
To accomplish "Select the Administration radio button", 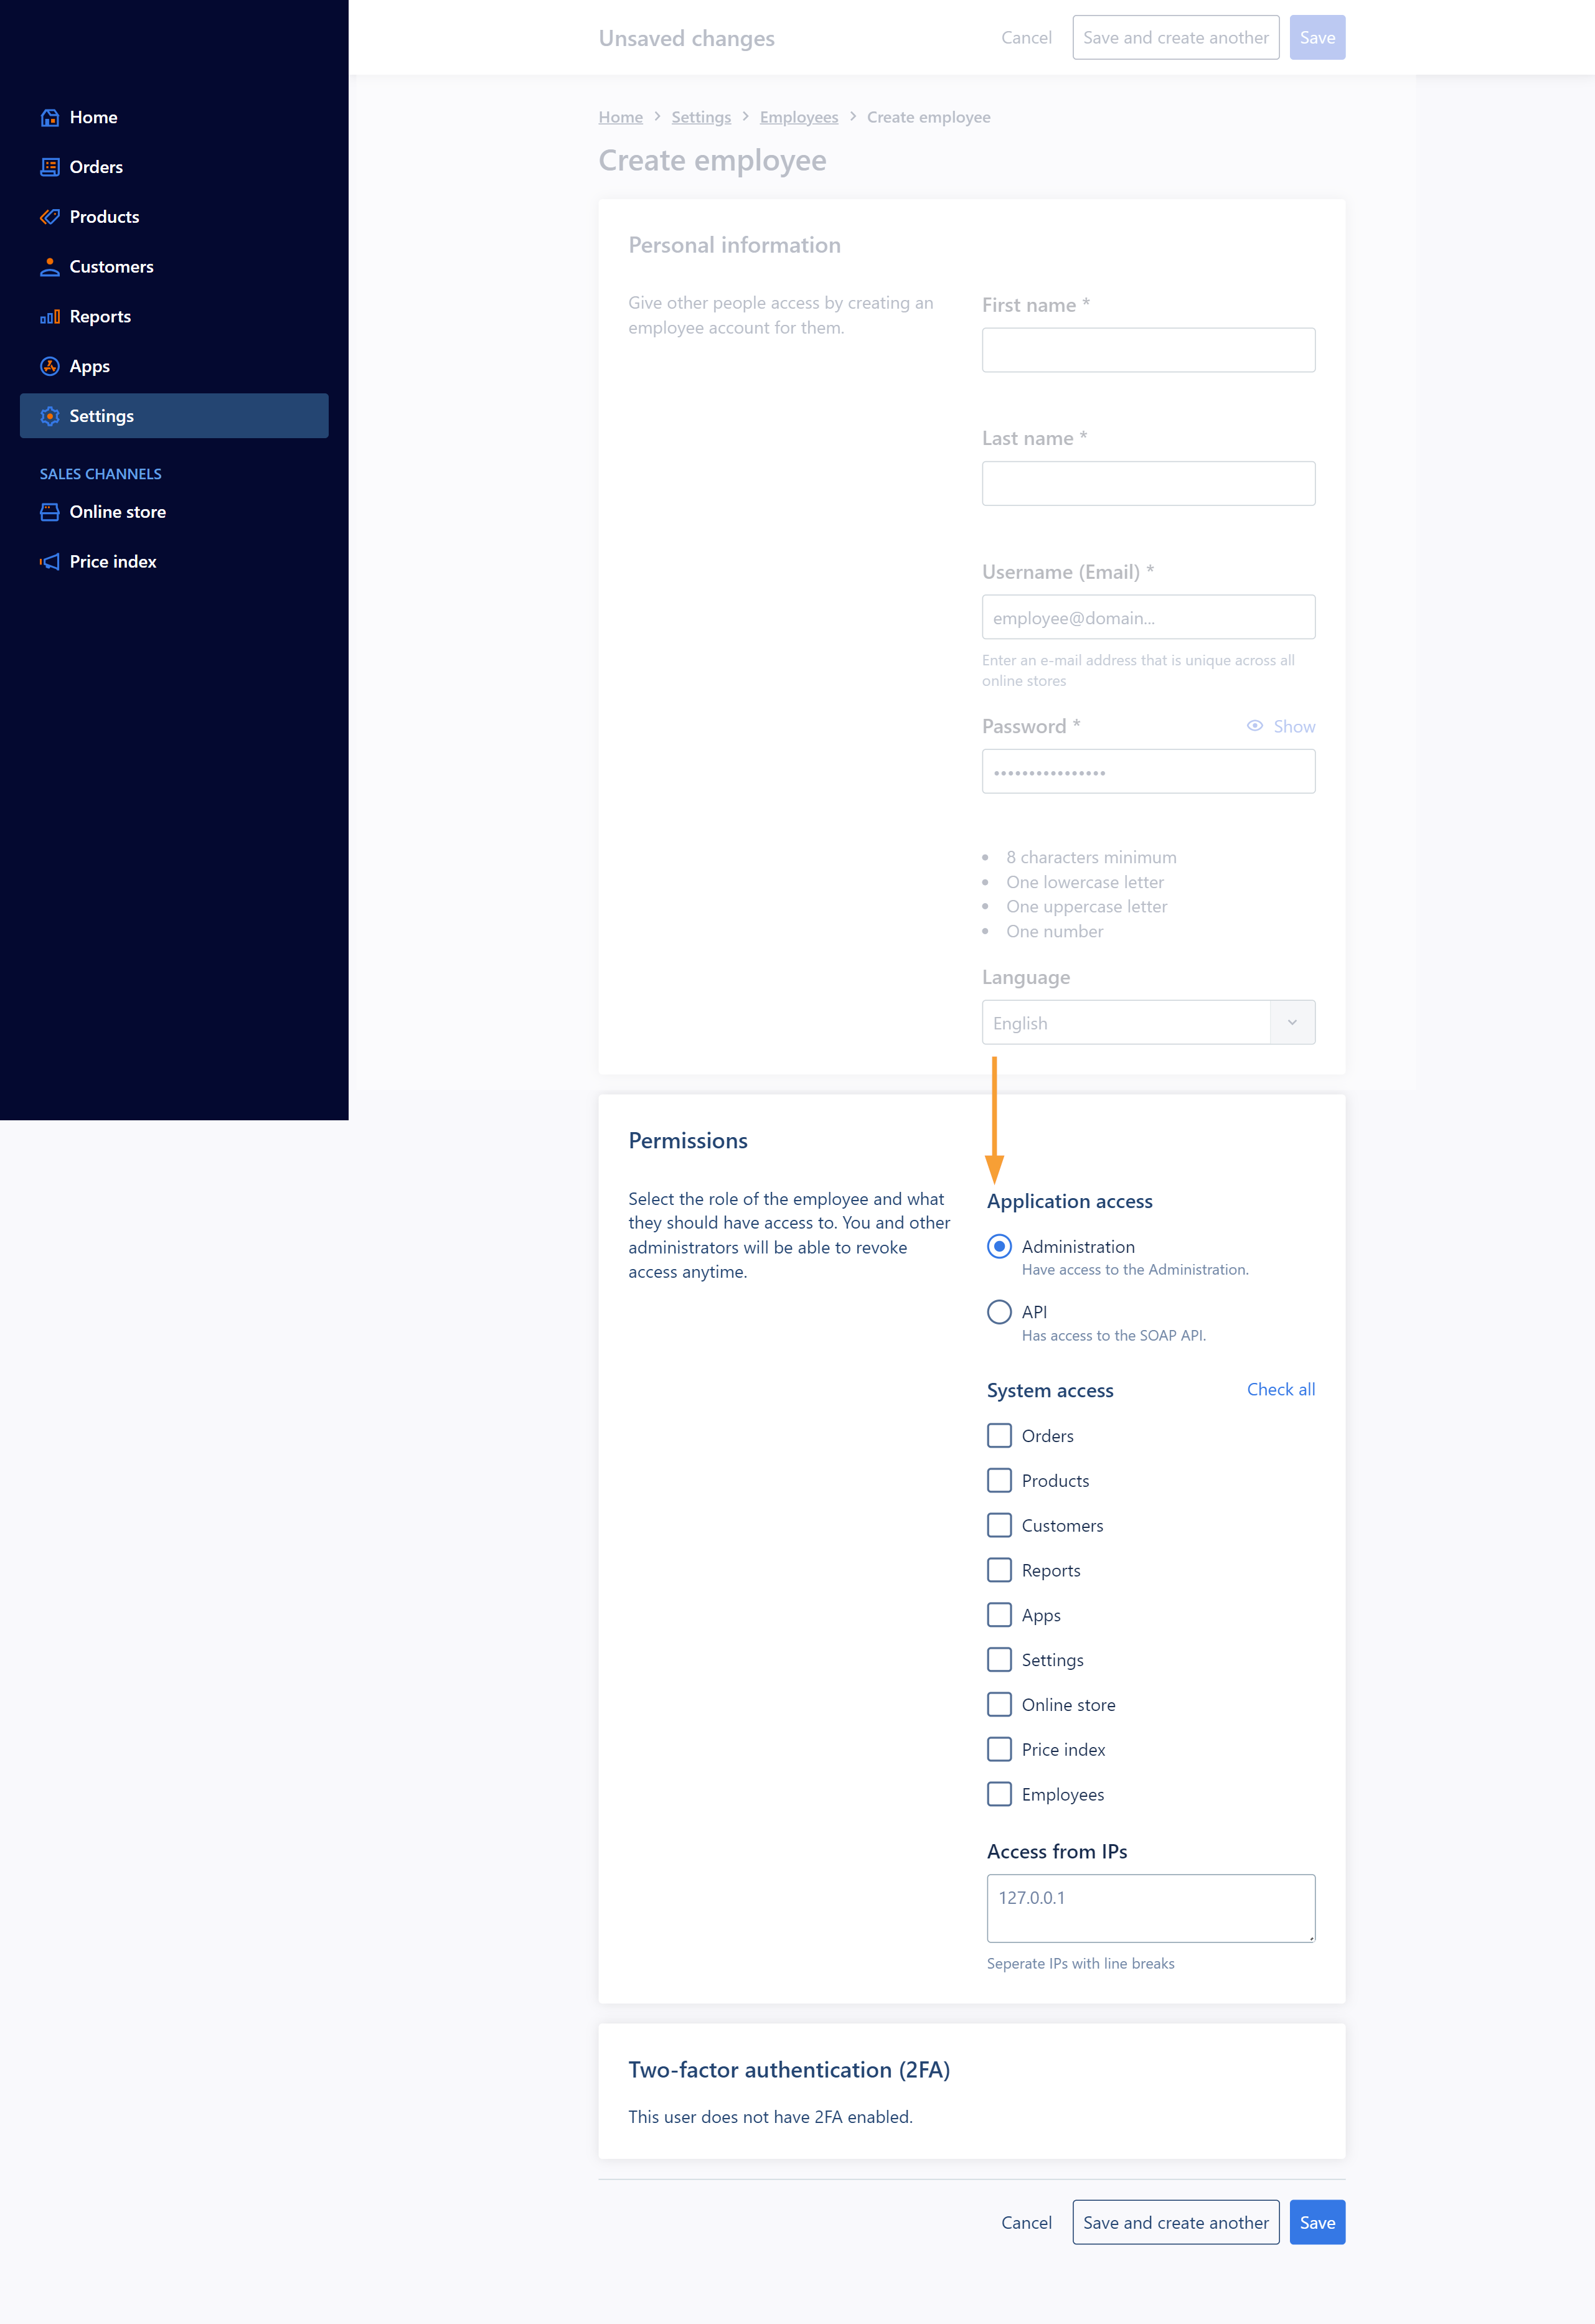I will 1000,1247.
